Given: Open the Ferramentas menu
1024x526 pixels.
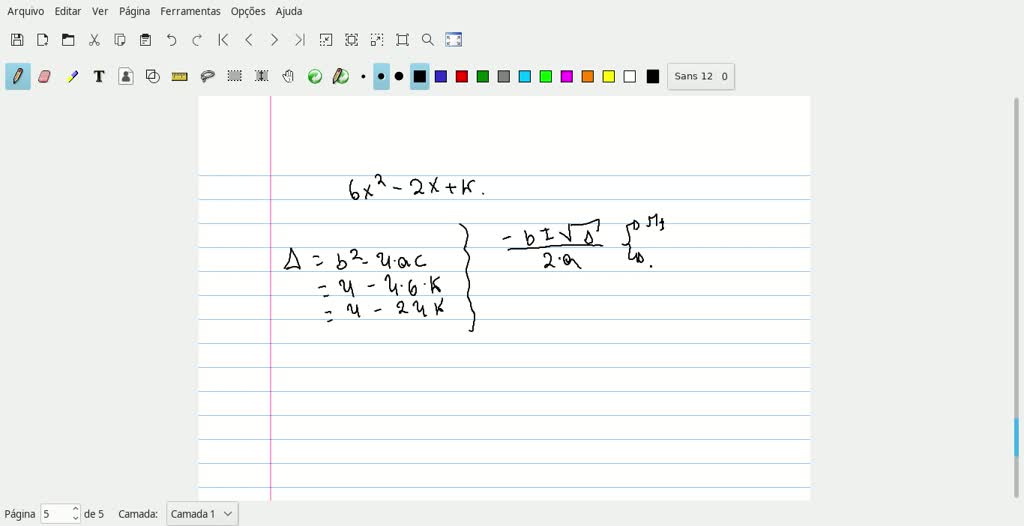Looking at the screenshot, I should tap(190, 11).
